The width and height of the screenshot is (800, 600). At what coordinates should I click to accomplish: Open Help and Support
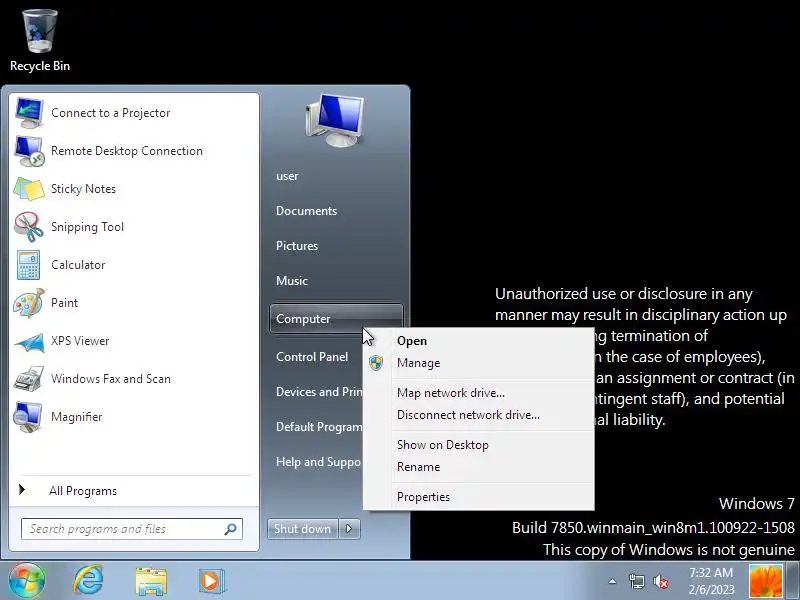(x=318, y=462)
